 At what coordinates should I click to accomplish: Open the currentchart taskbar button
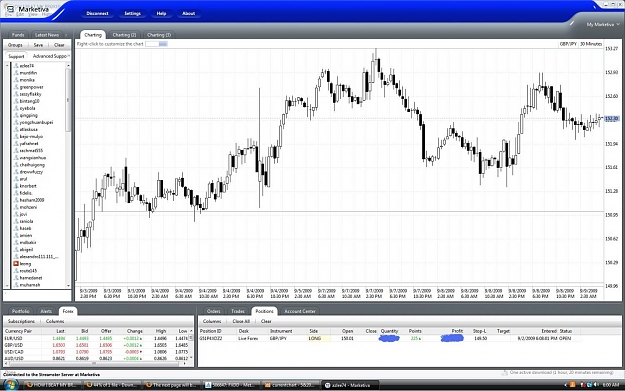(291, 385)
